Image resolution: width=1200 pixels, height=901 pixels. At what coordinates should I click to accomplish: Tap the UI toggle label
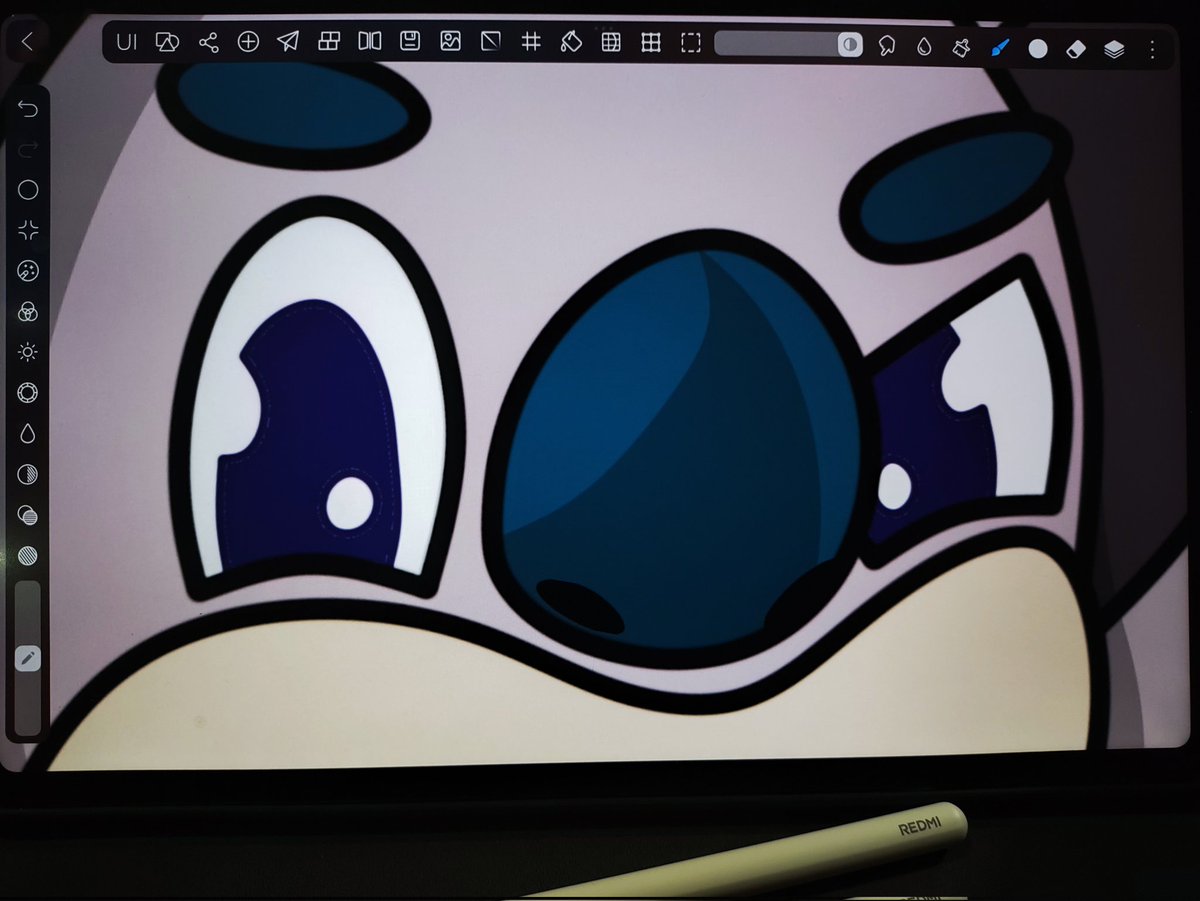(x=127, y=42)
